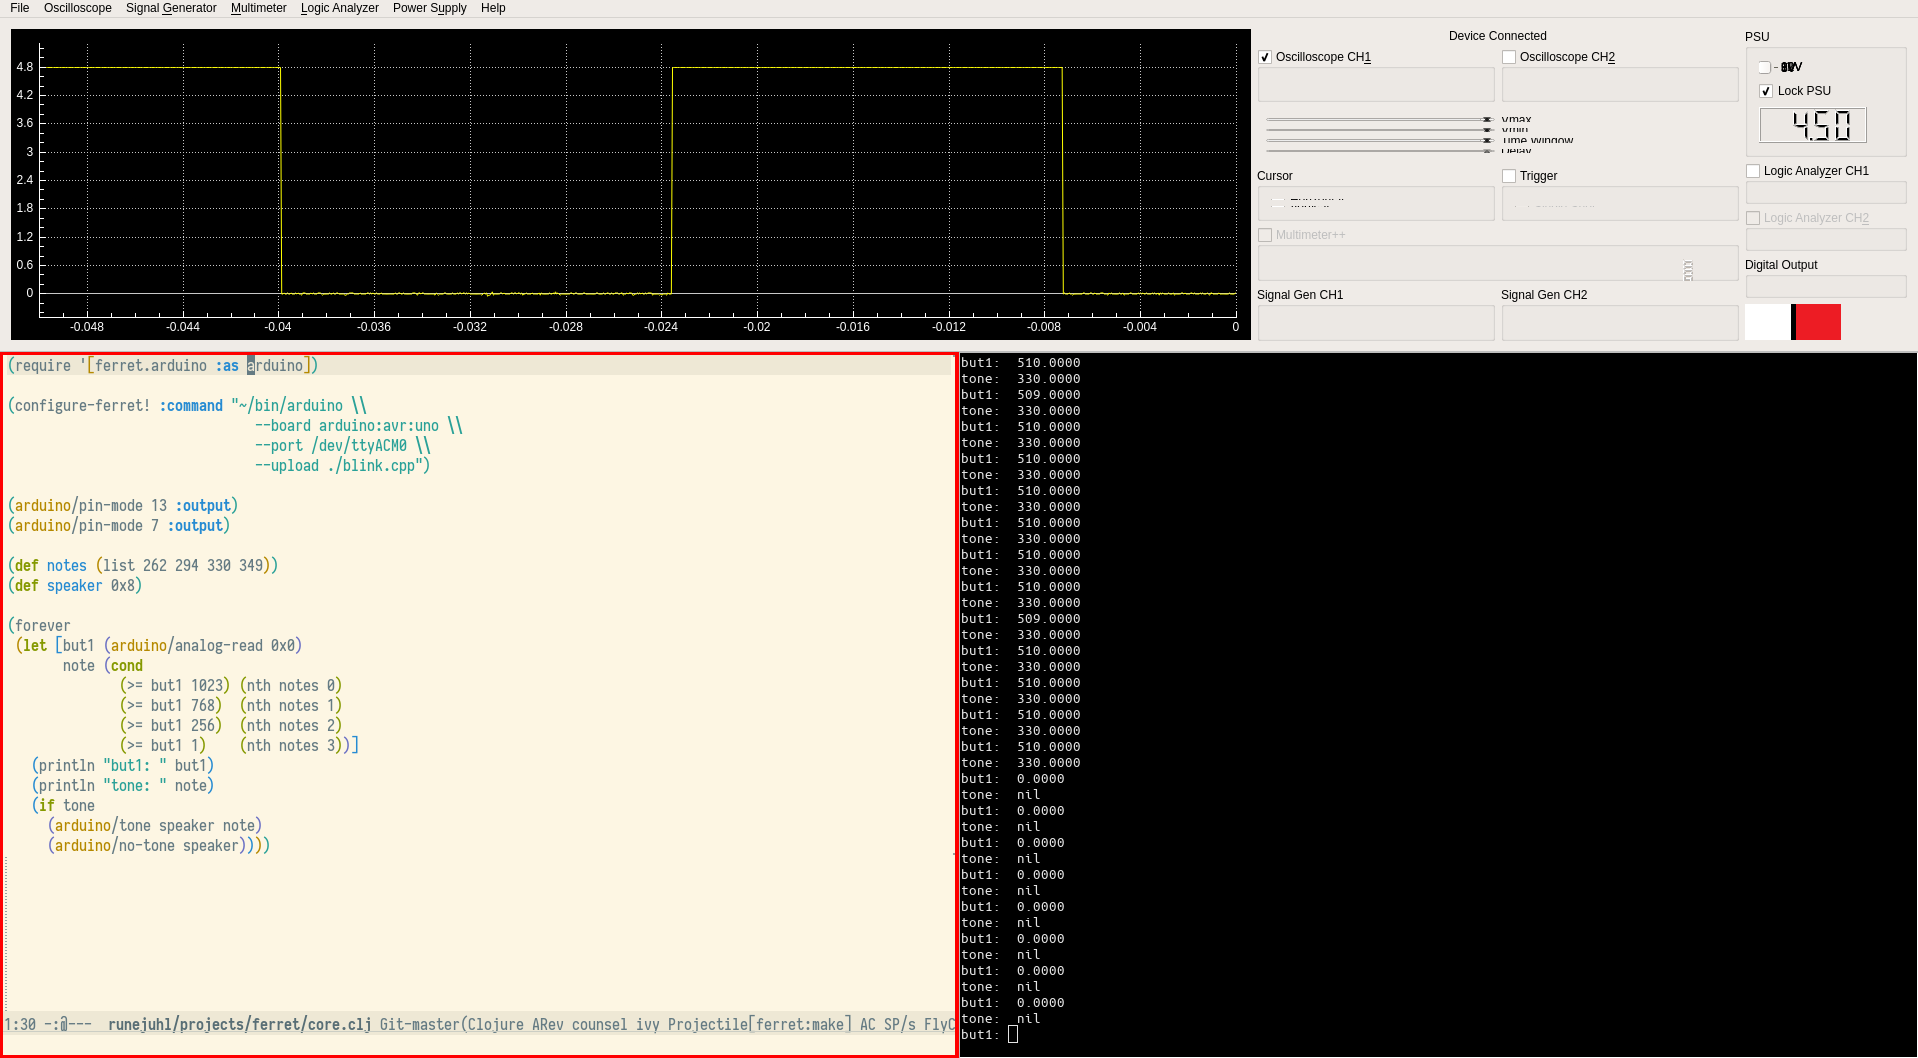Image resolution: width=1918 pixels, height=1058 pixels.
Task: Click the 'analog-read 0x0' expression
Action: click(x=203, y=646)
